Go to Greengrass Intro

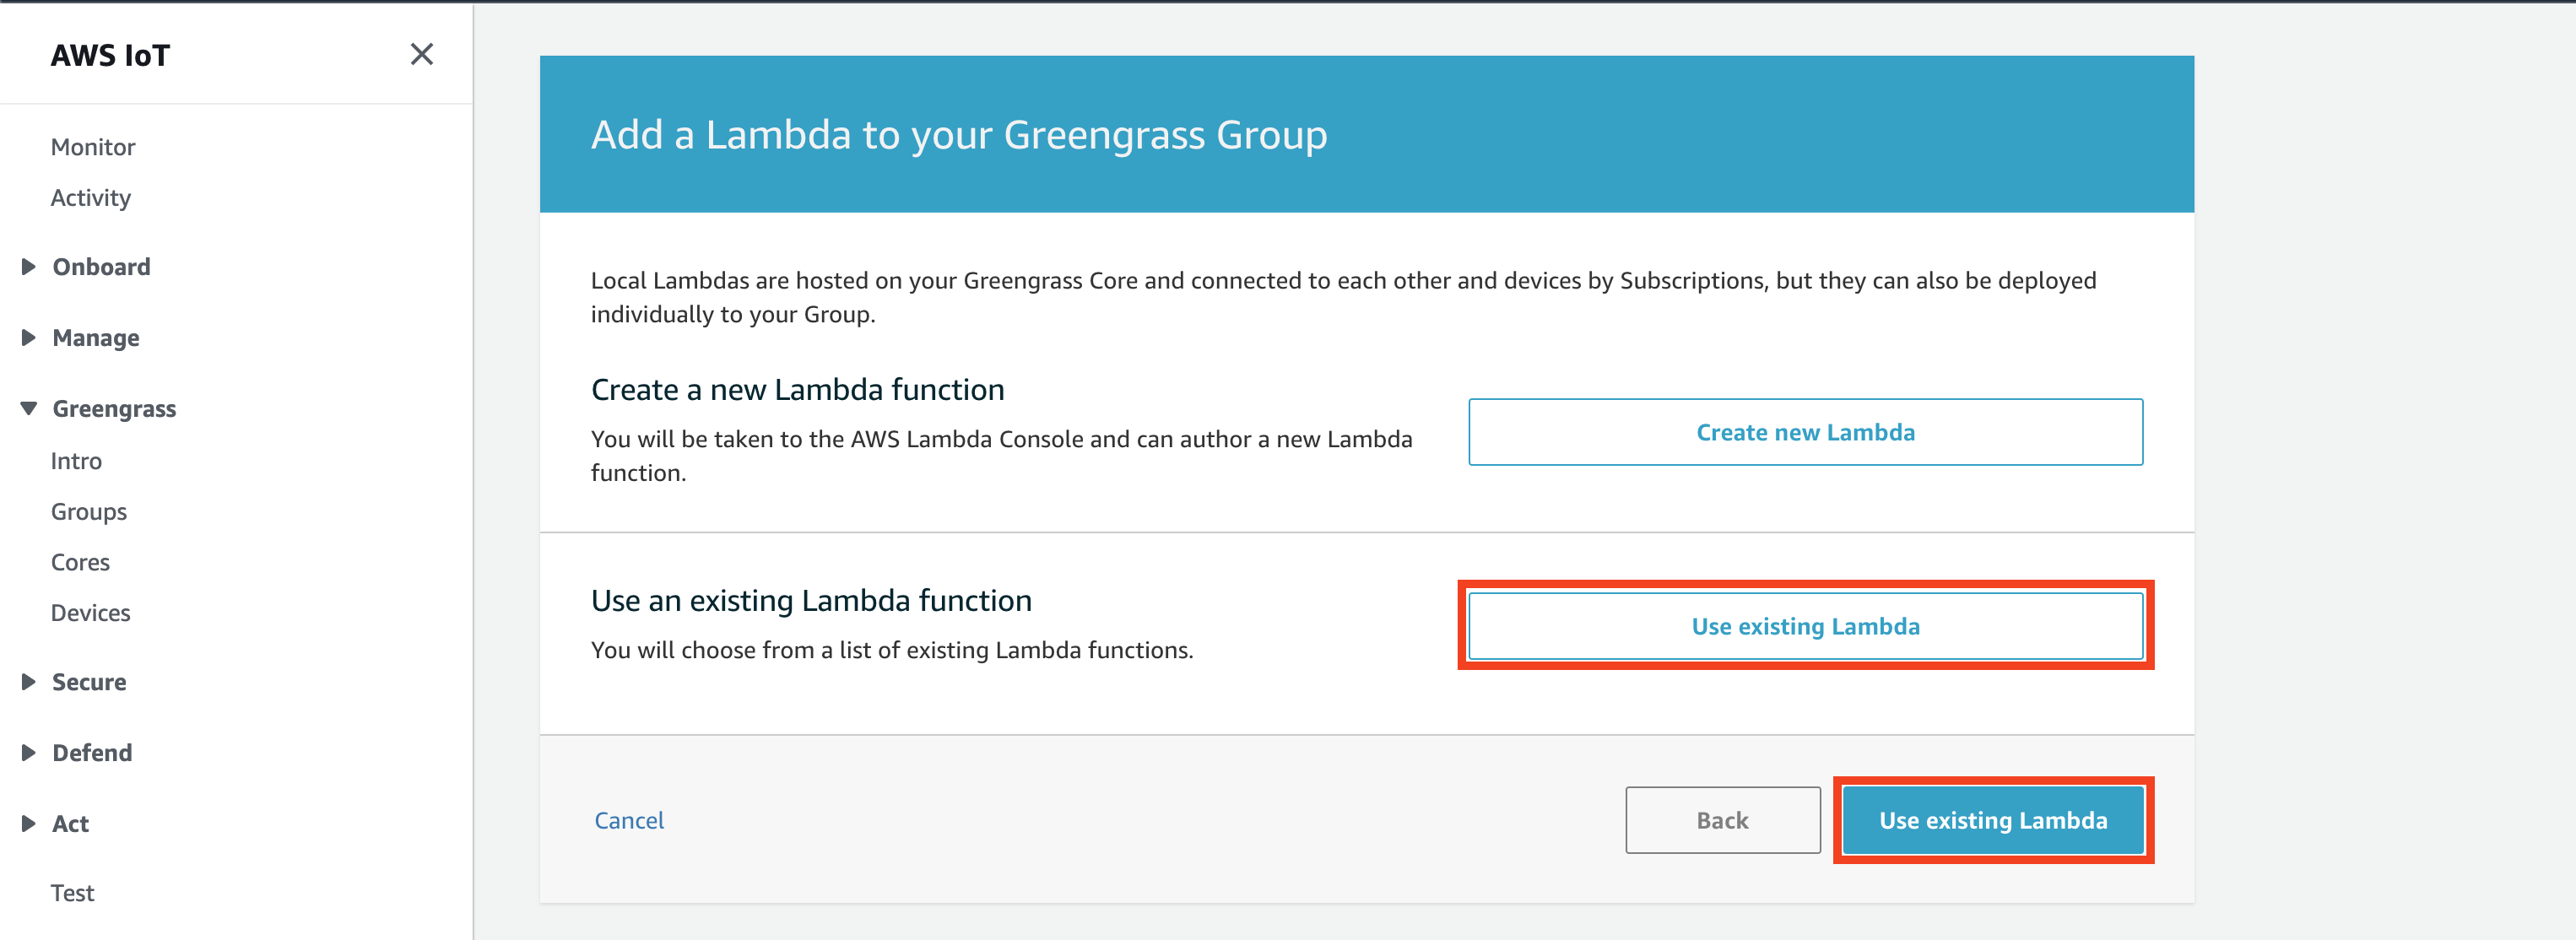pyautogui.click(x=76, y=461)
